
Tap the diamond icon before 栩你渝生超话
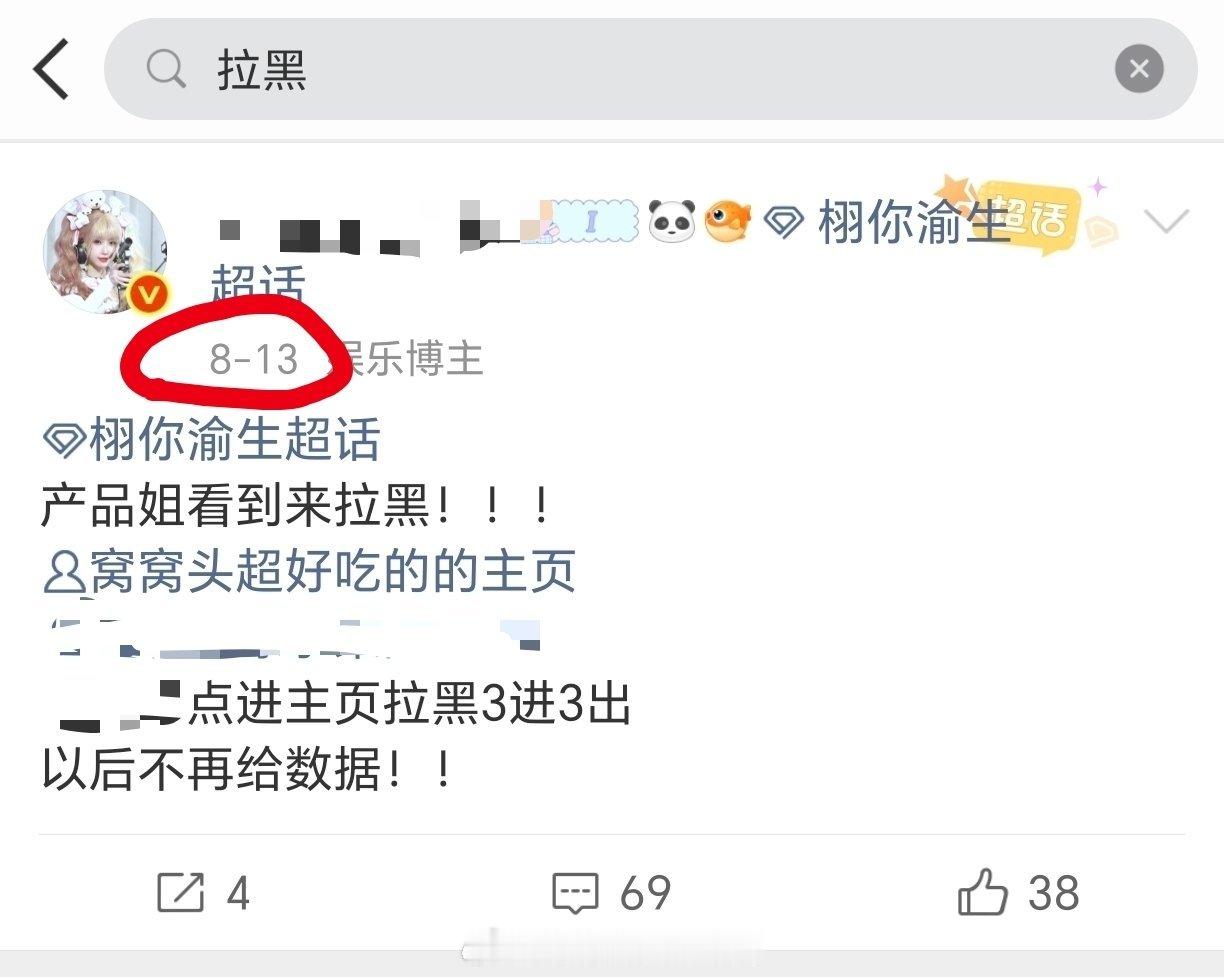click(x=65, y=440)
